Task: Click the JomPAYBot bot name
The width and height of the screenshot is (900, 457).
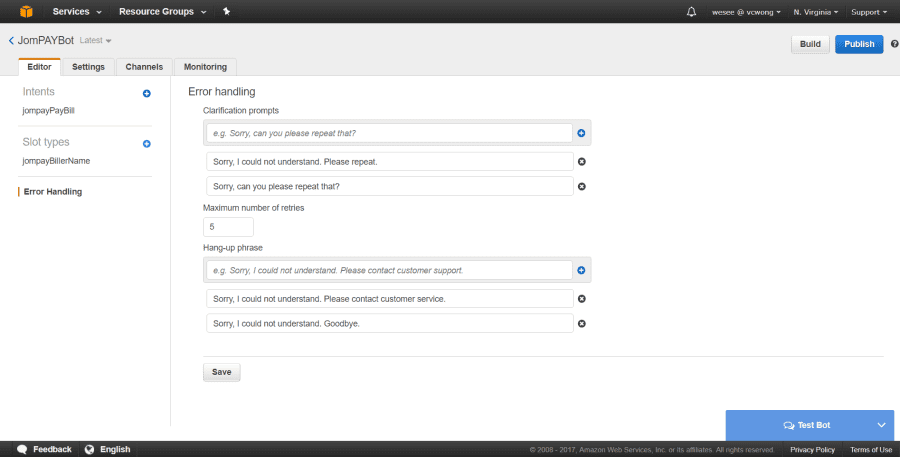Action: (x=46, y=40)
